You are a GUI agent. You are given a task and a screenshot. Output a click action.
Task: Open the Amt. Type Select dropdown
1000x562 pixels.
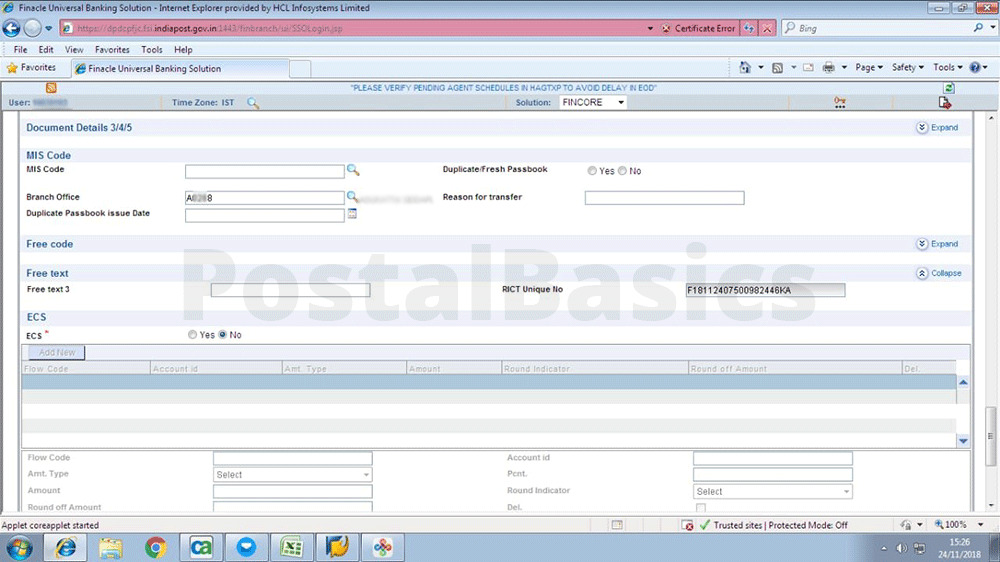point(292,475)
